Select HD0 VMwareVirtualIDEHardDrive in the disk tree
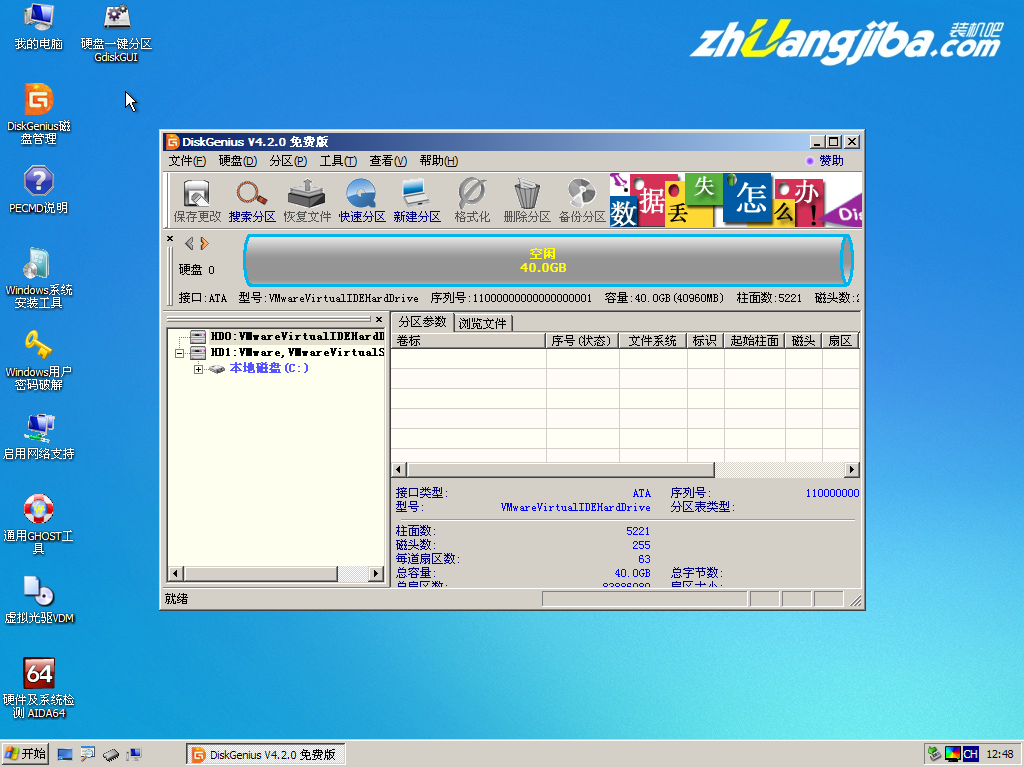 tap(295, 337)
